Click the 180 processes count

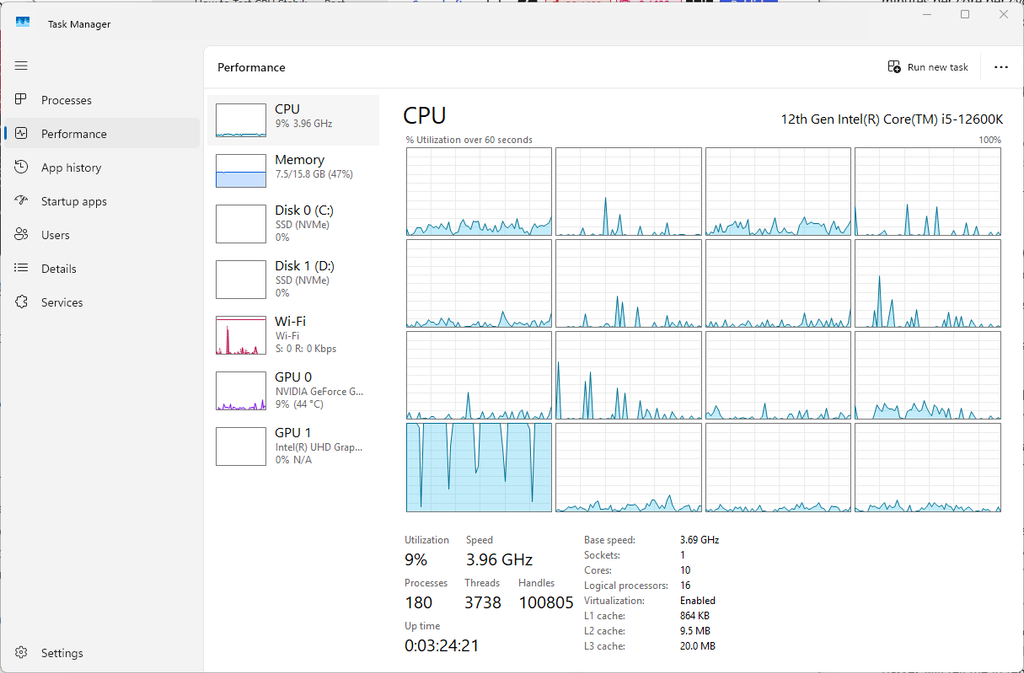coord(419,603)
